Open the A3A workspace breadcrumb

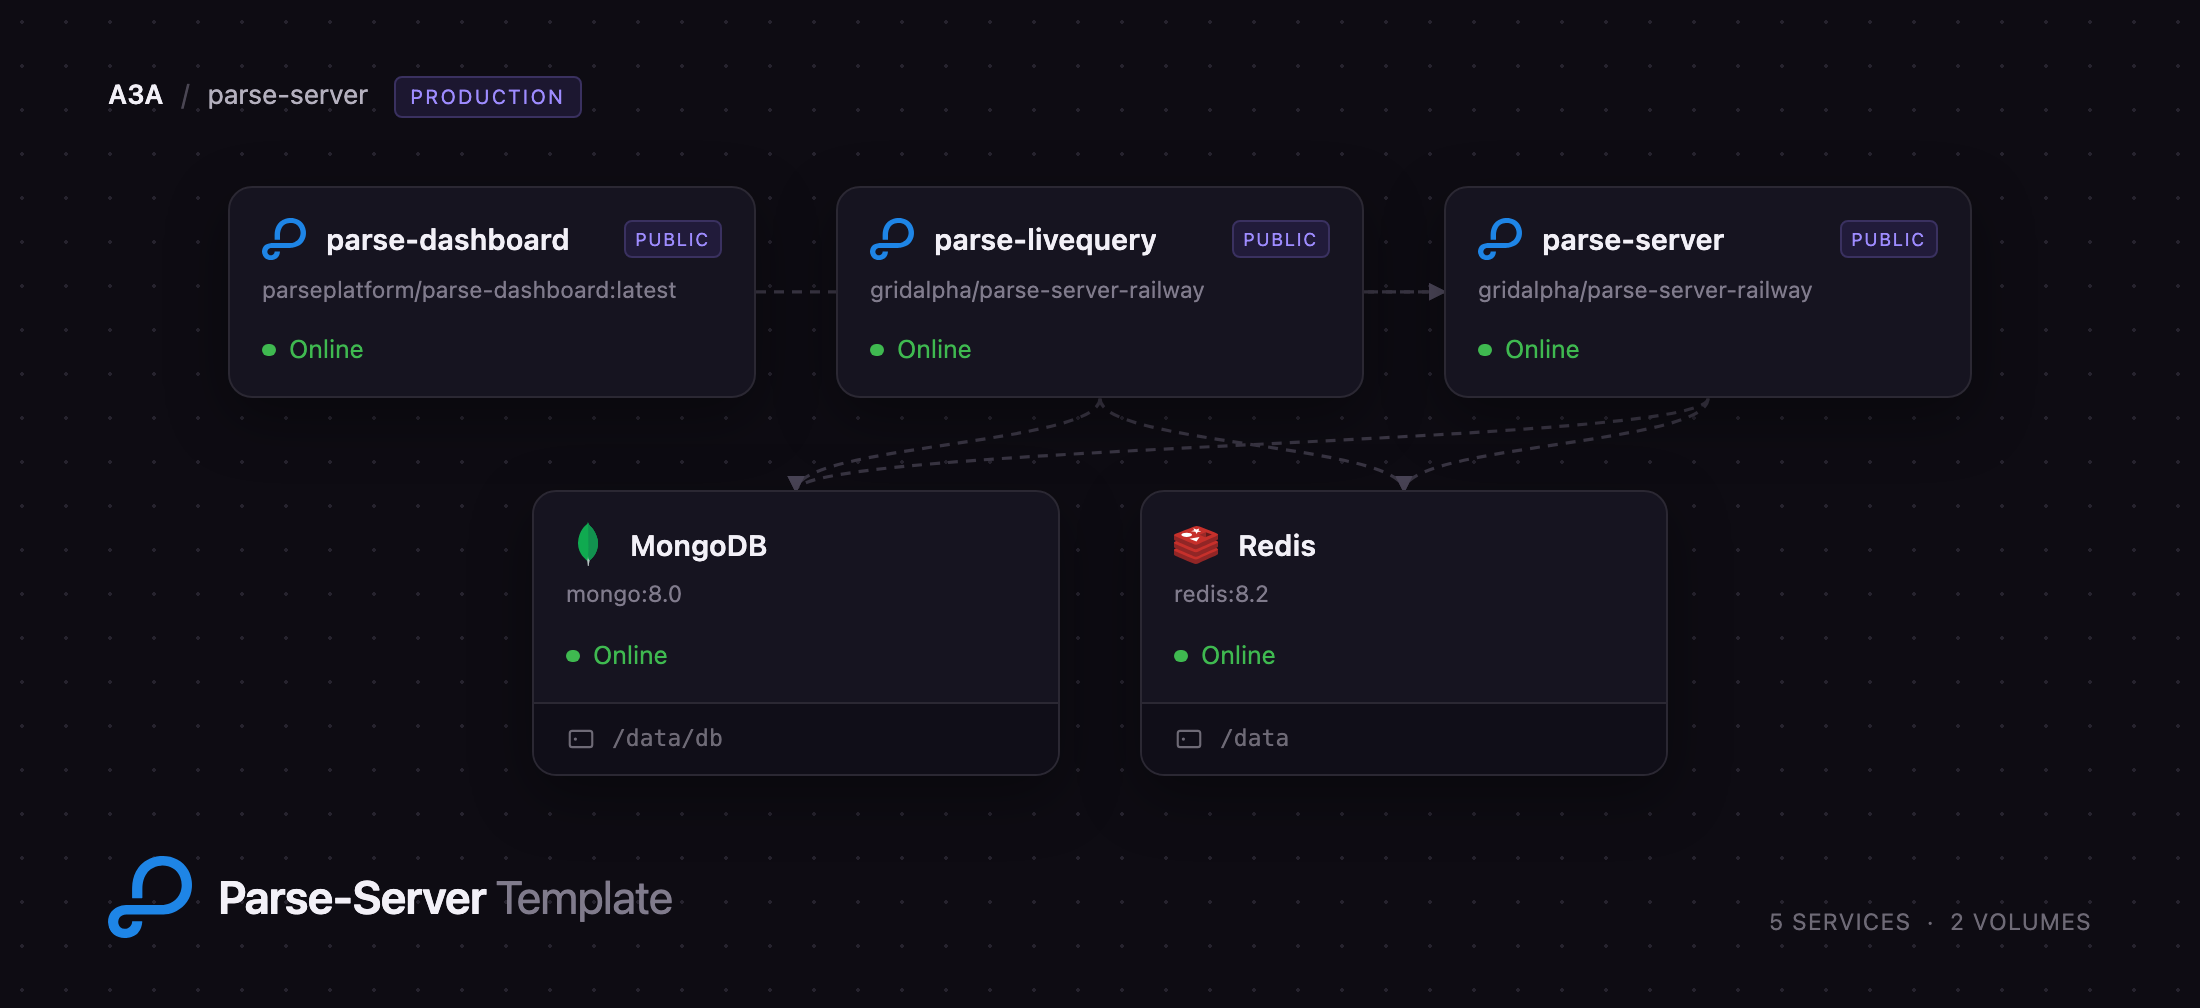tap(135, 95)
